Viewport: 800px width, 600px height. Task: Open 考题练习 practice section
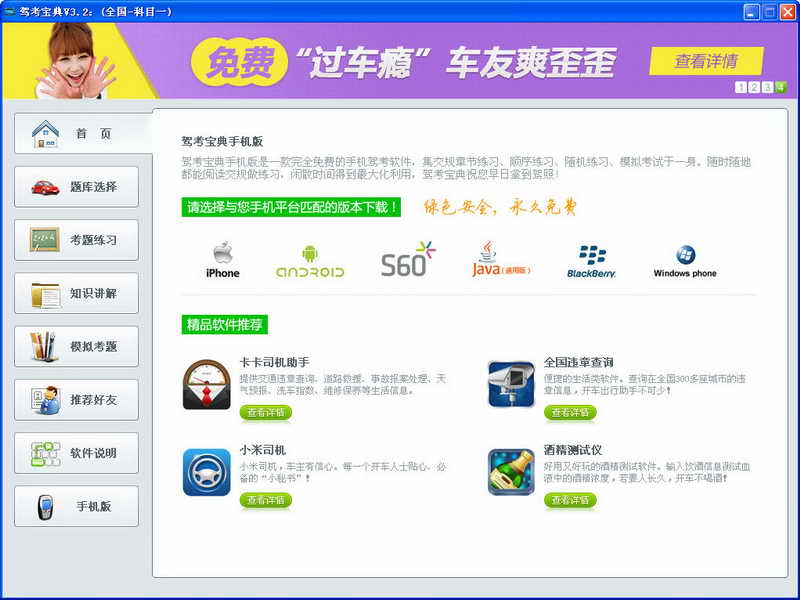(77, 240)
